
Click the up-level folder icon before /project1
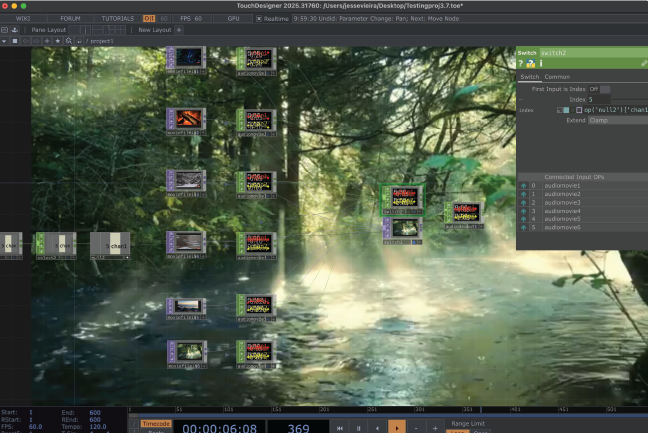pyautogui.click(x=79, y=41)
